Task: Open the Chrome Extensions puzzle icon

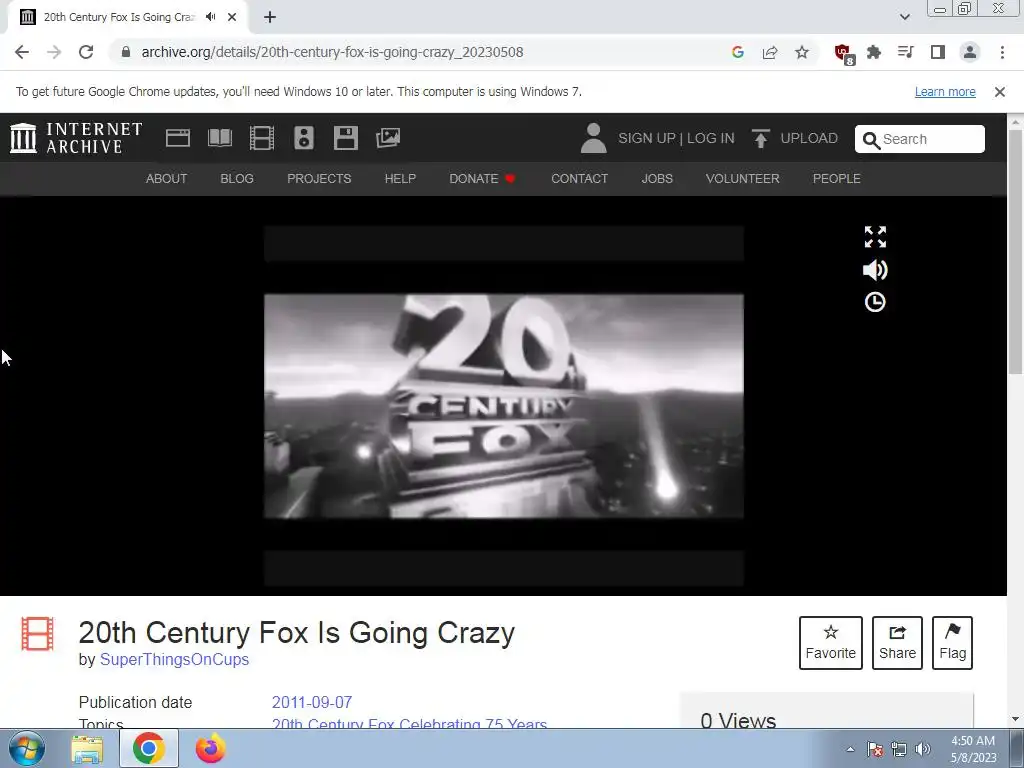Action: [874, 52]
